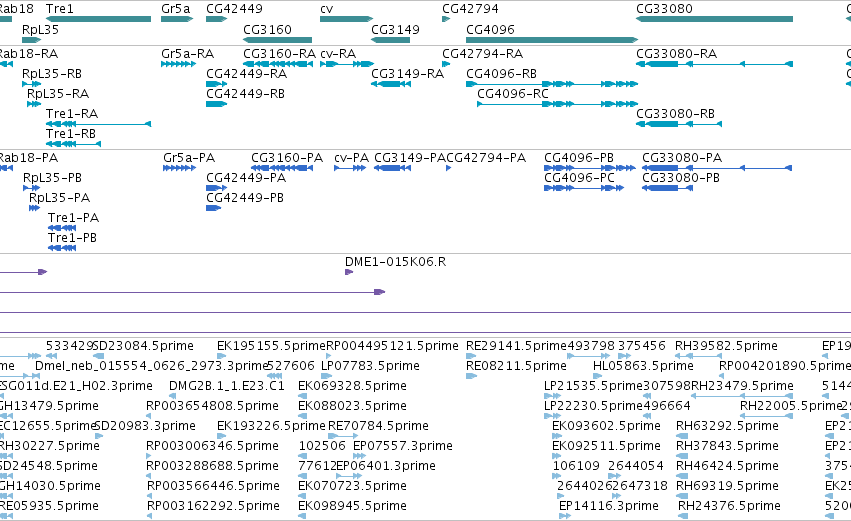Click the DMG2B.1_1.E23.C1 label
Viewport: 851px width, 521px height.
[227, 386]
